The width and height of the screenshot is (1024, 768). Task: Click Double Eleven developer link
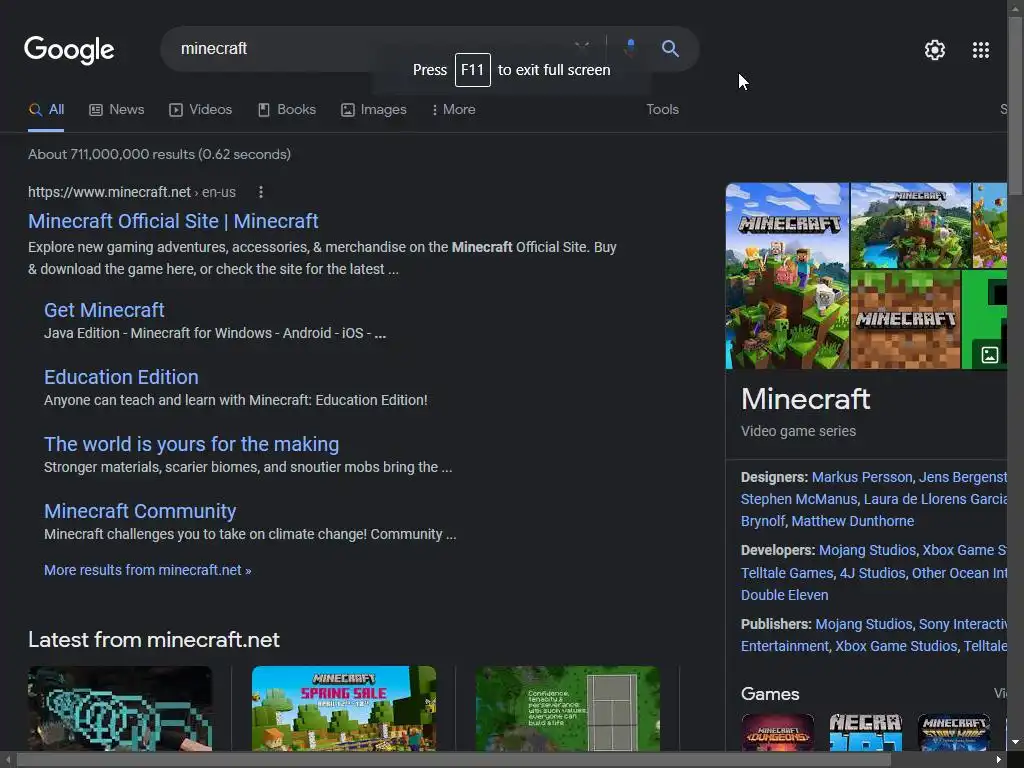pos(784,595)
